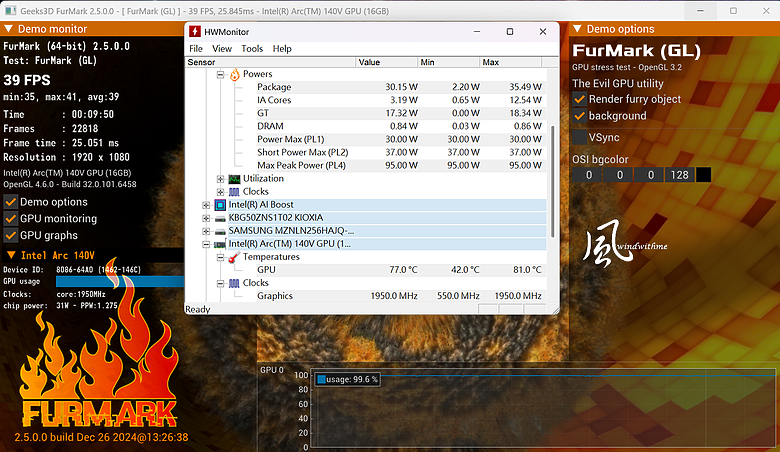This screenshot has height=452, width=780.
Task: Click the Temperatures thermometer icon
Action: point(234,257)
